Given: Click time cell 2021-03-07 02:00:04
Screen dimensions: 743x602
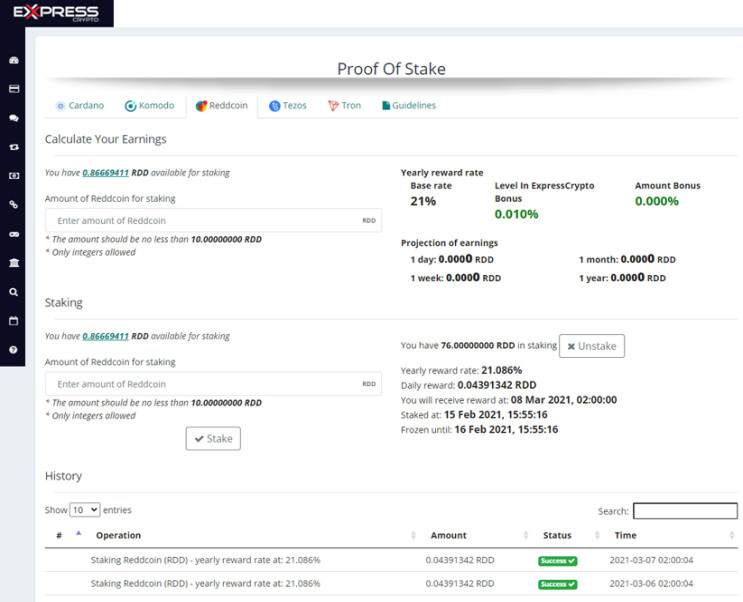Looking at the screenshot, I should 651,560.
